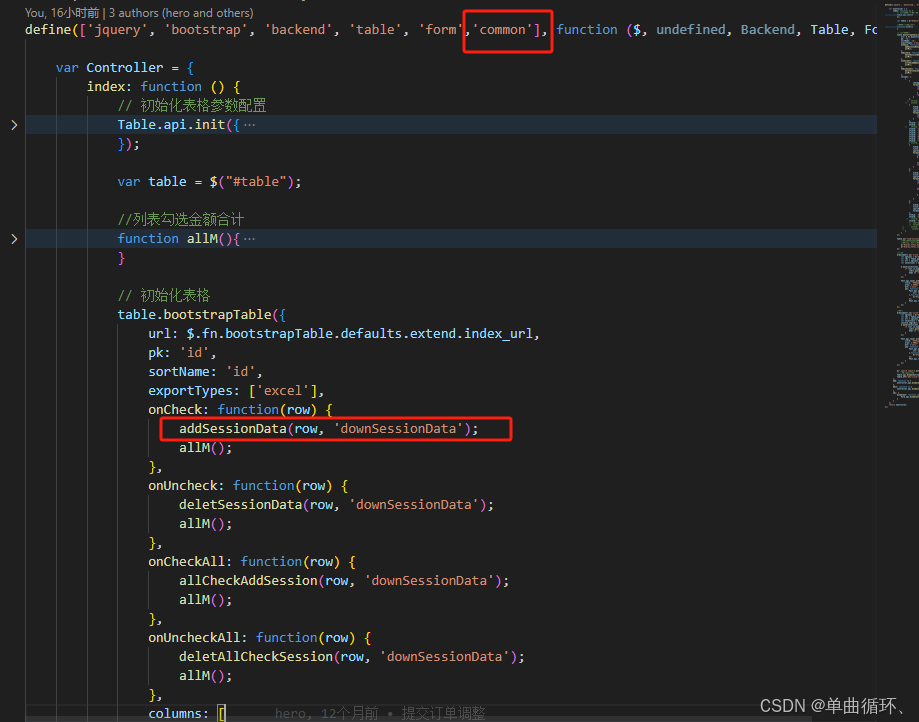This screenshot has height=722, width=919.
Task: Expand the folded Table.api.init code block
Action: [x=14, y=124]
